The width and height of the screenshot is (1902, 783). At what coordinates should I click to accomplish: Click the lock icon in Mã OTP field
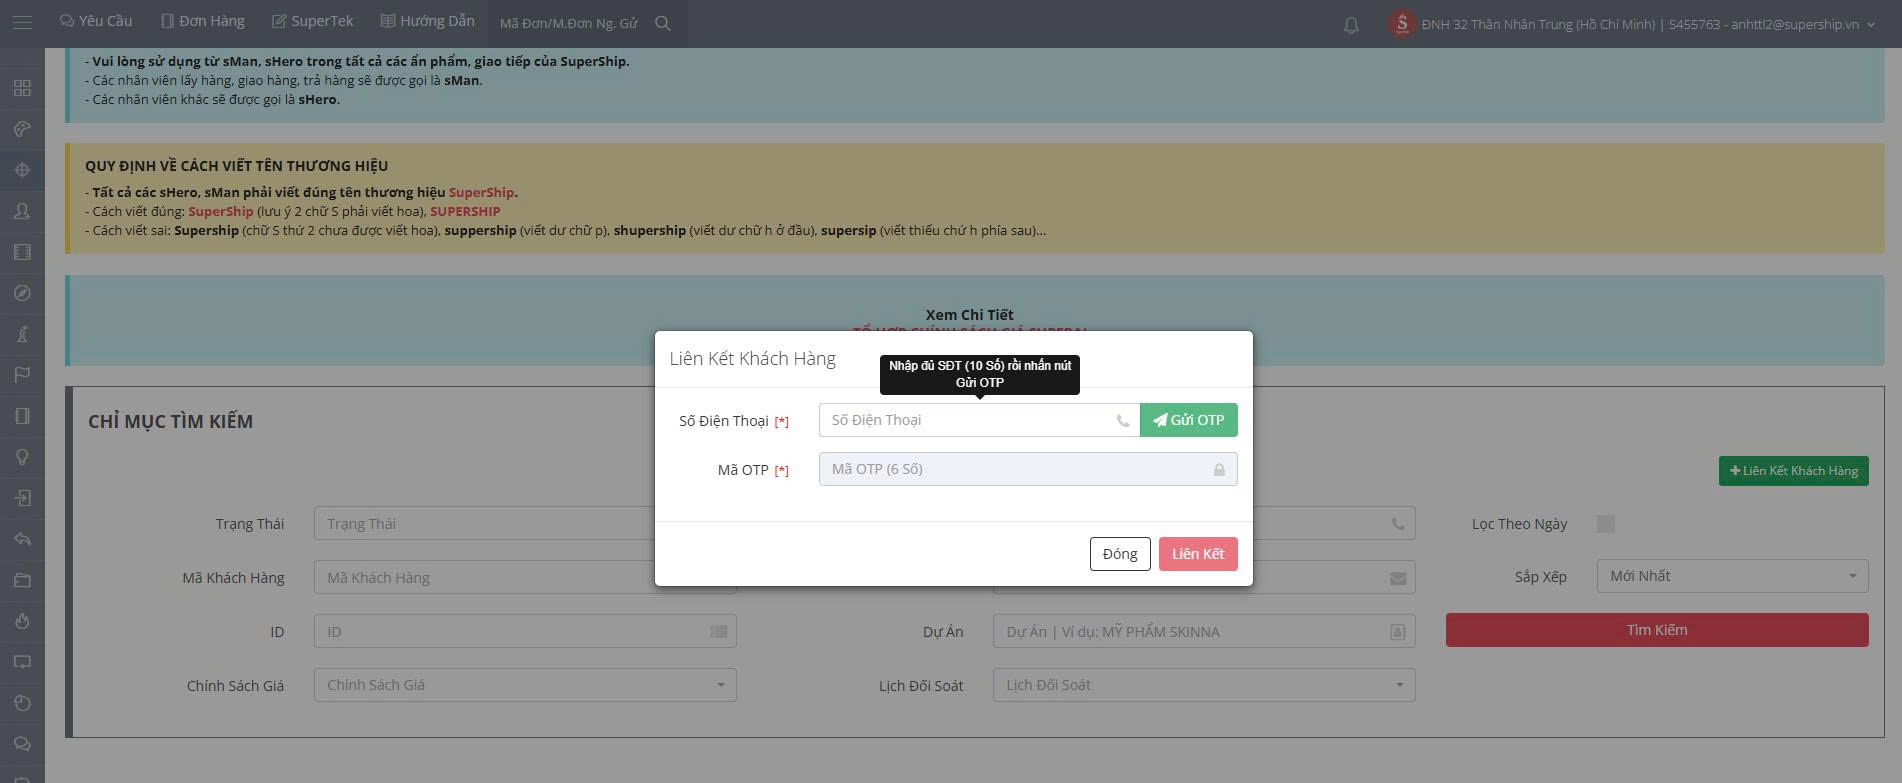1219,470
